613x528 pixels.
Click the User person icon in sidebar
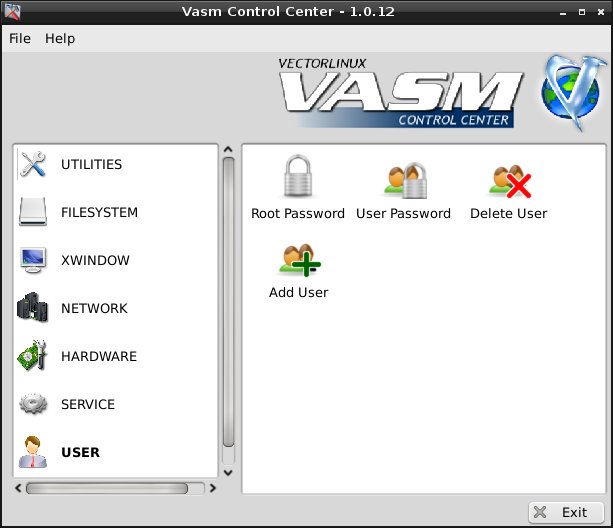coord(34,453)
